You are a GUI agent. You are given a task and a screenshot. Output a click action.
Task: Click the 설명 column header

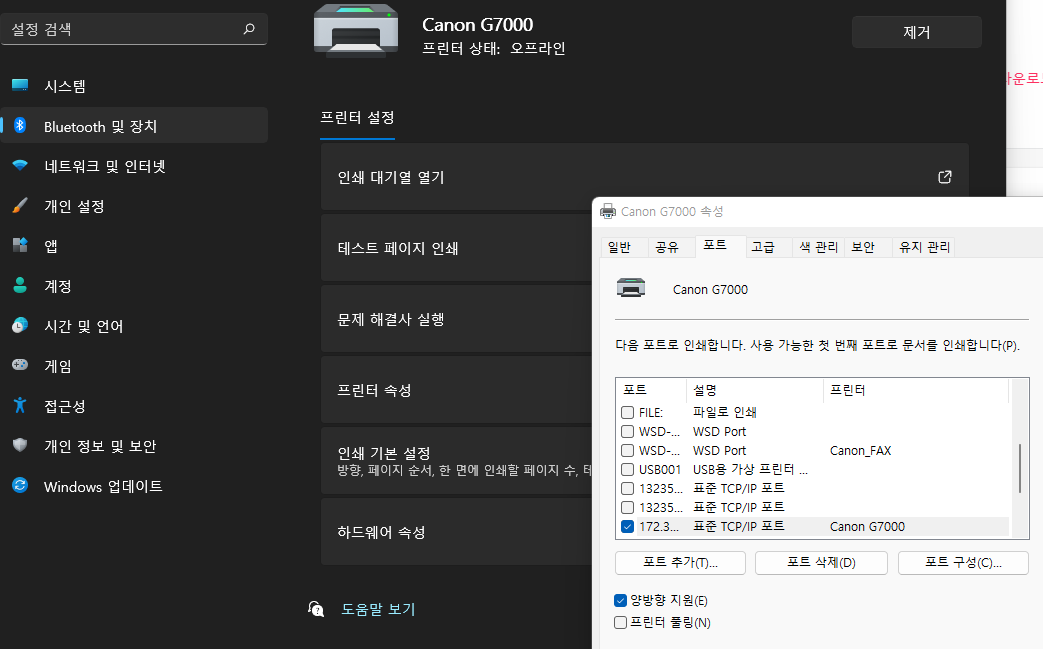(755, 390)
